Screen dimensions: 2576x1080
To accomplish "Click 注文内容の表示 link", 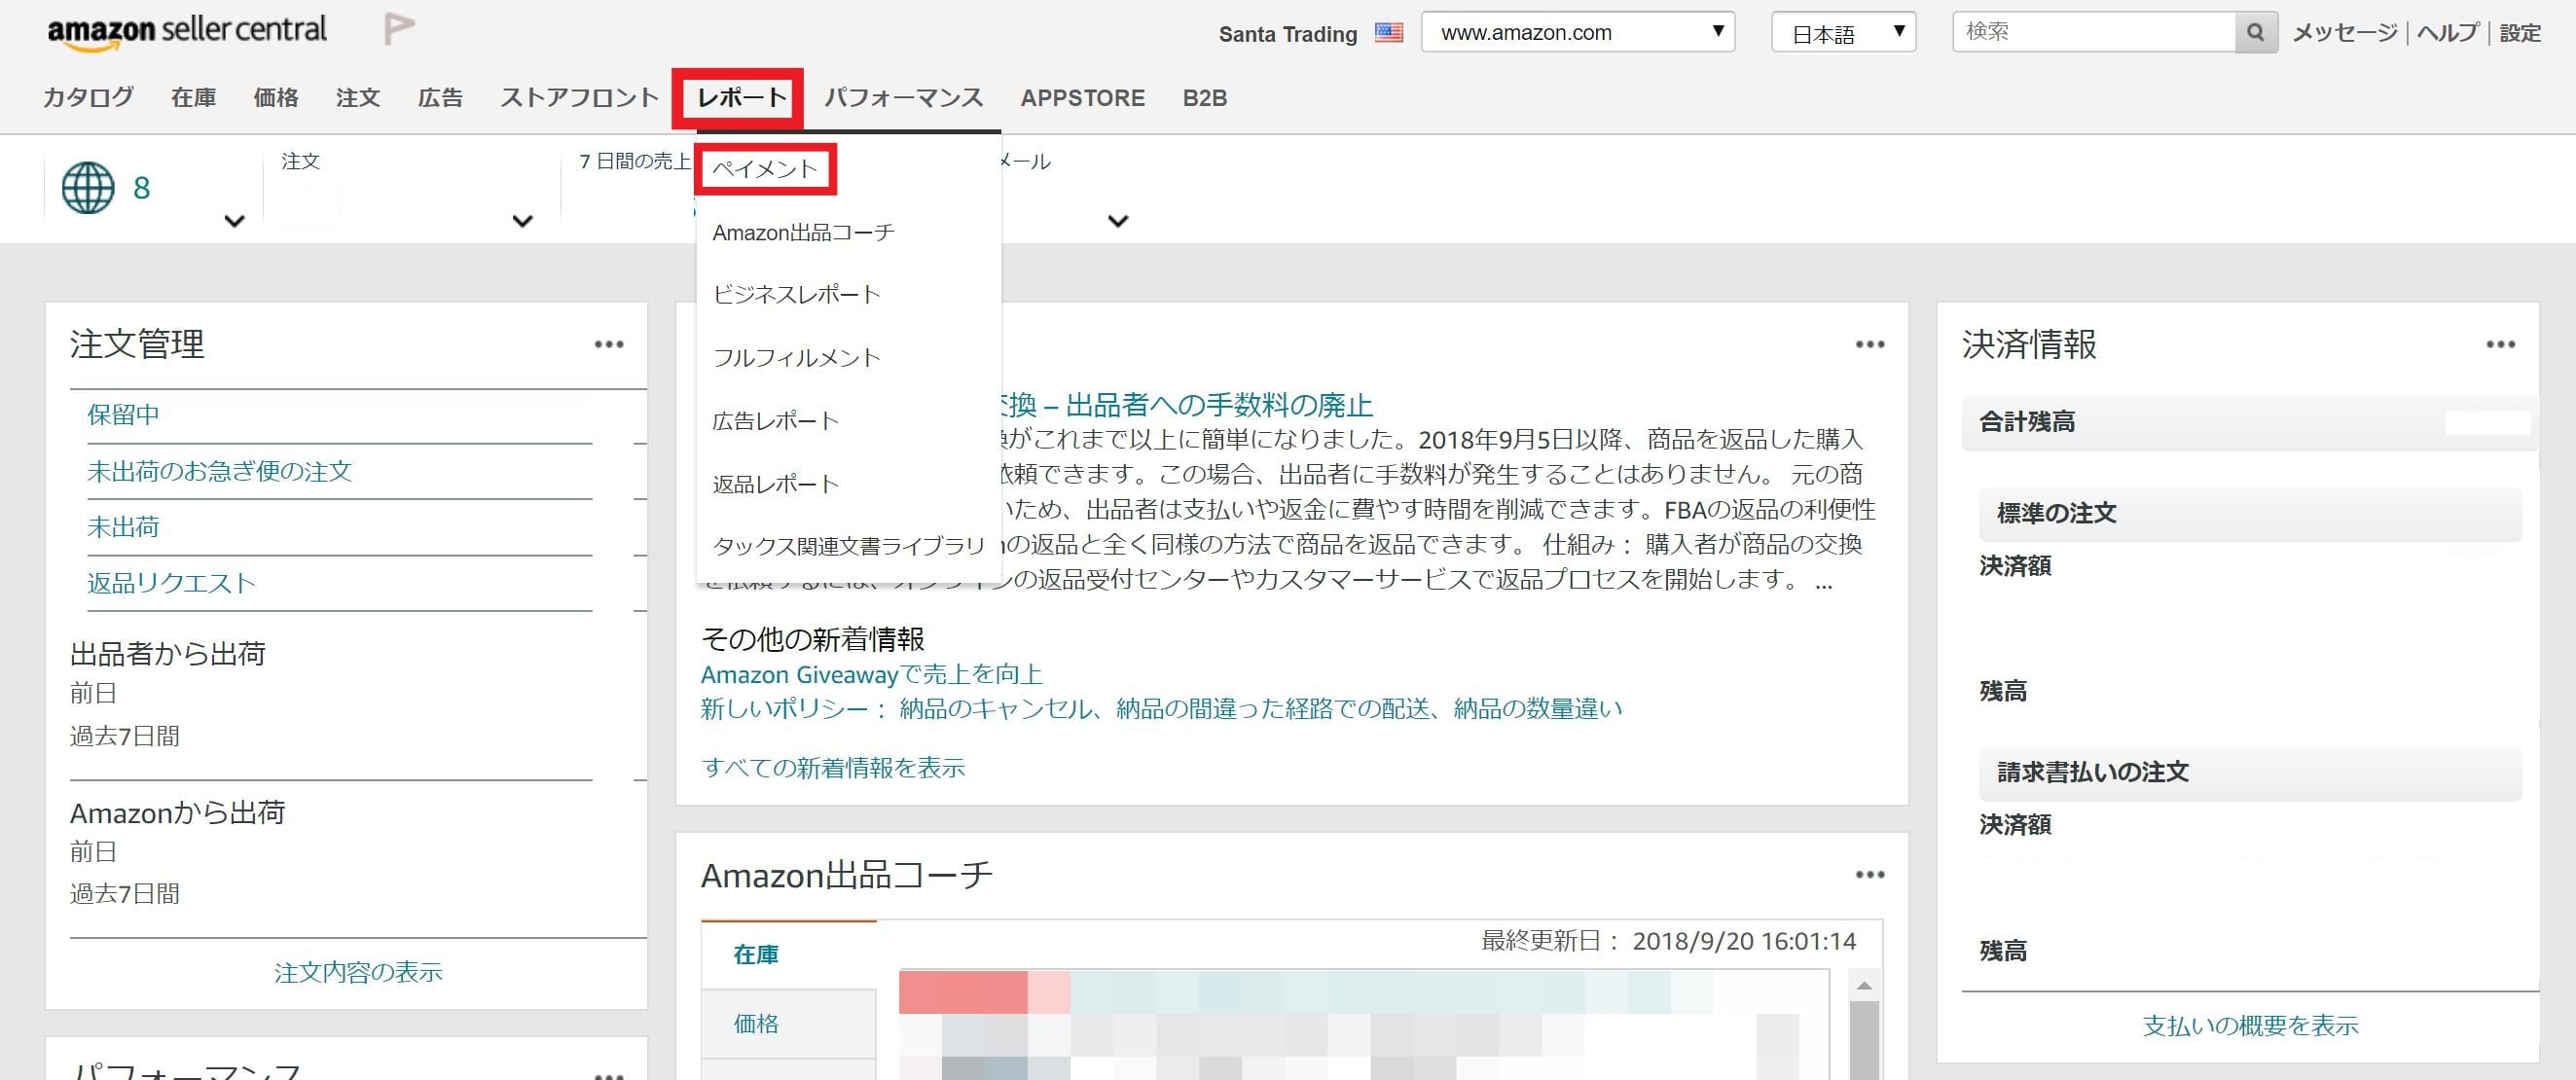I will [x=358, y=971].
